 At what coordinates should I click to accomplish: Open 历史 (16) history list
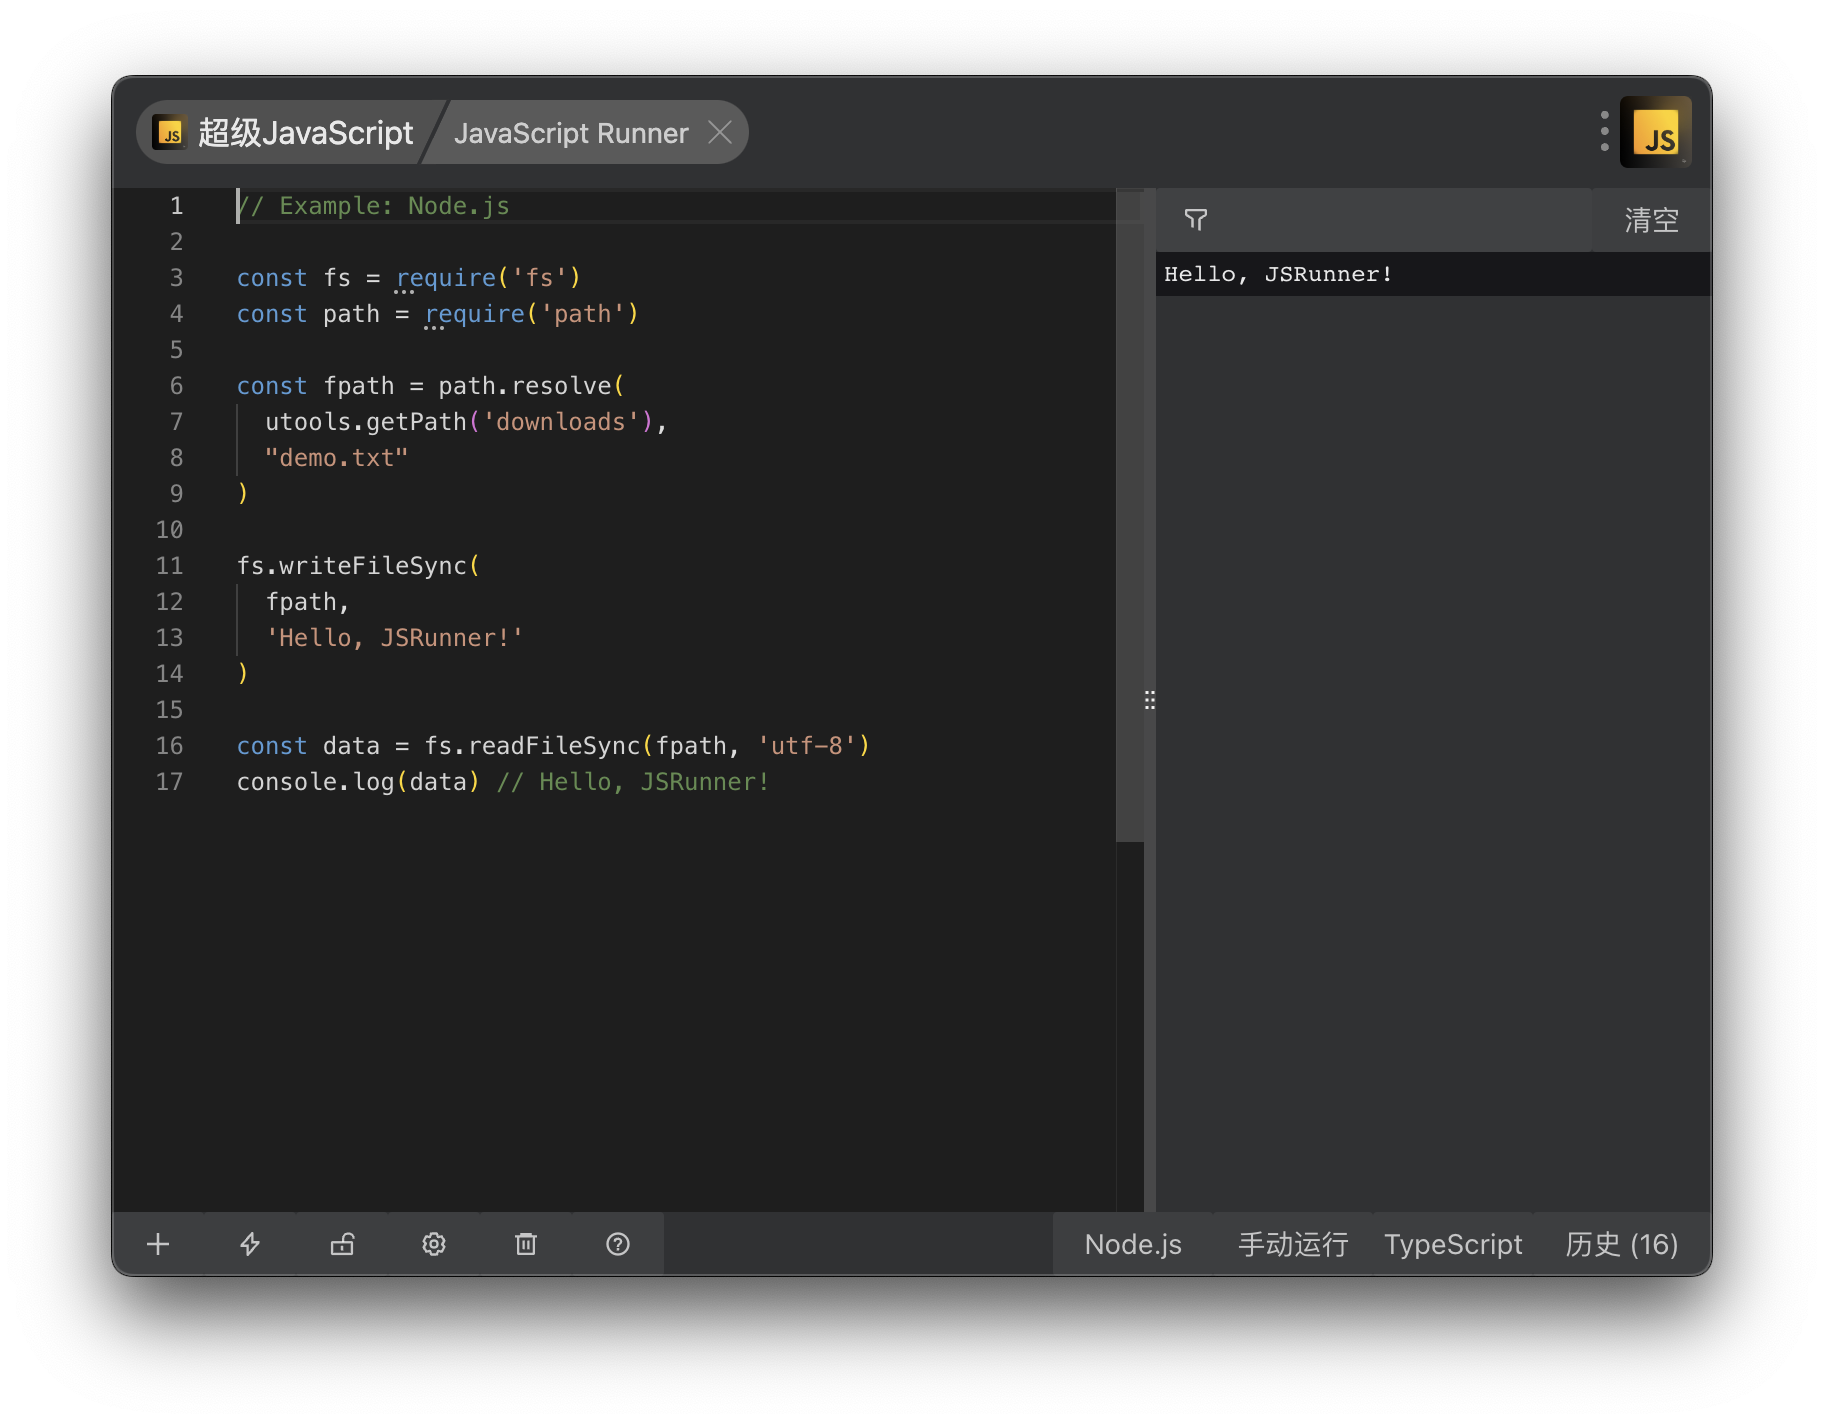pyautogui.click(x=1621, y=1244)
